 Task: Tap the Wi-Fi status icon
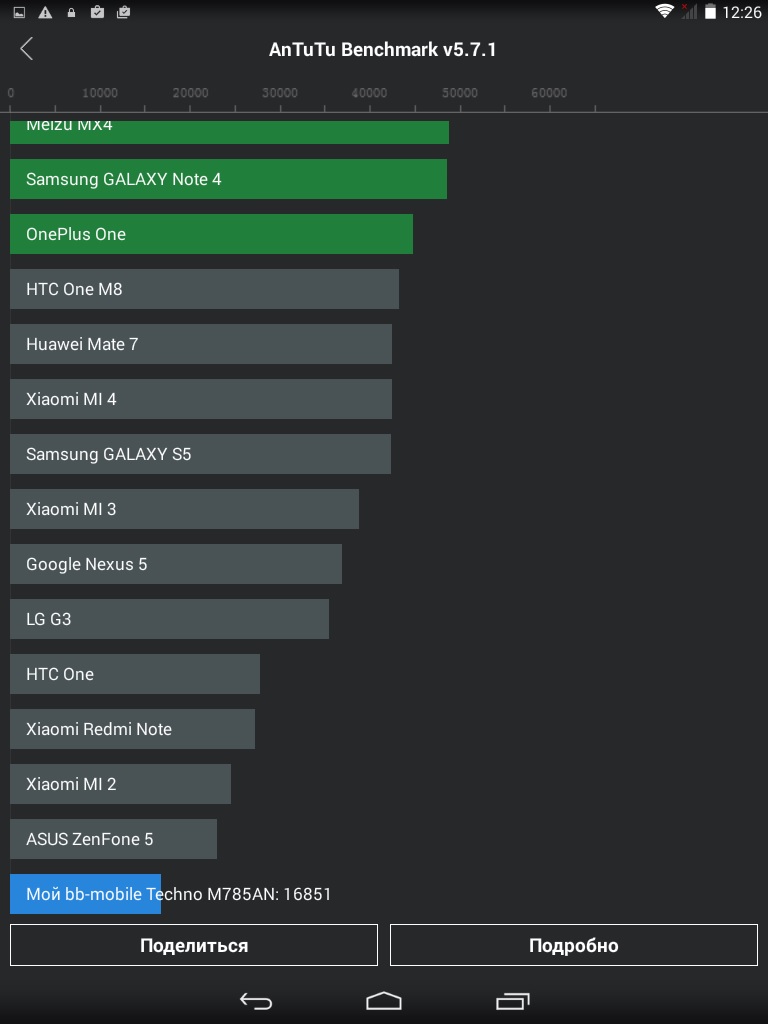(x=664, y=11)
